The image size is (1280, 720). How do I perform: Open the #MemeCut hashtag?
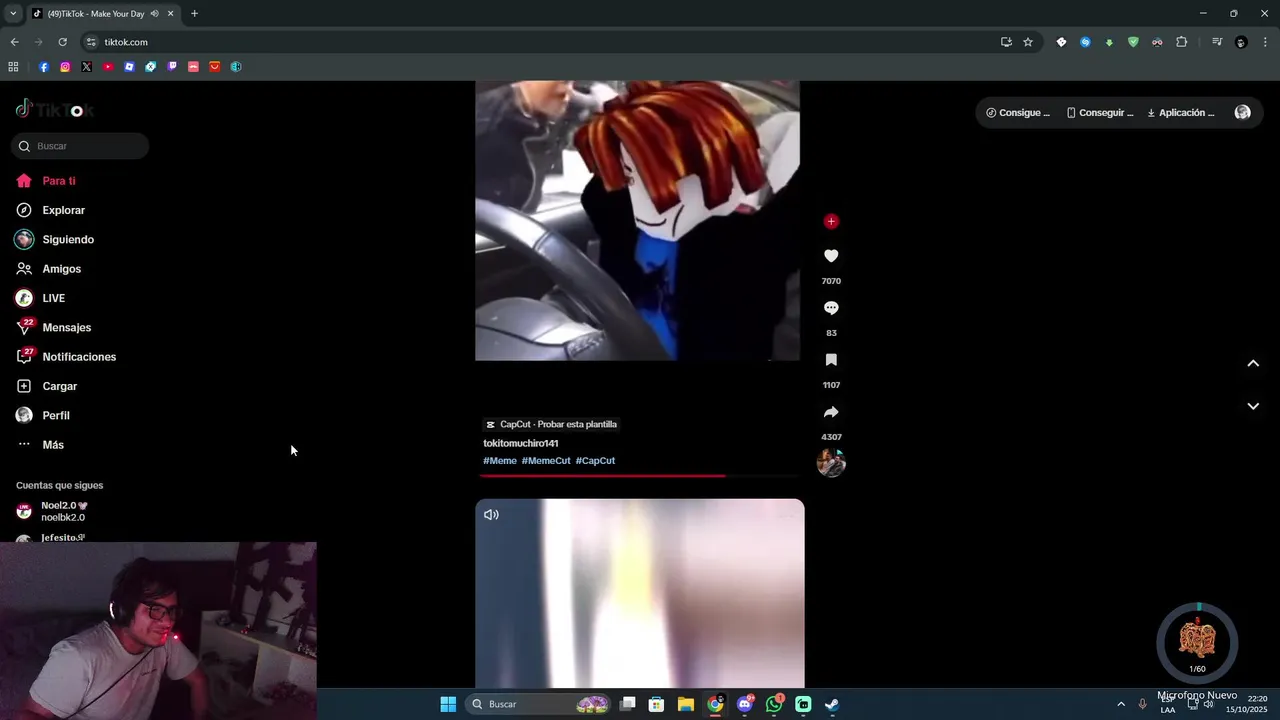point(546,461)
